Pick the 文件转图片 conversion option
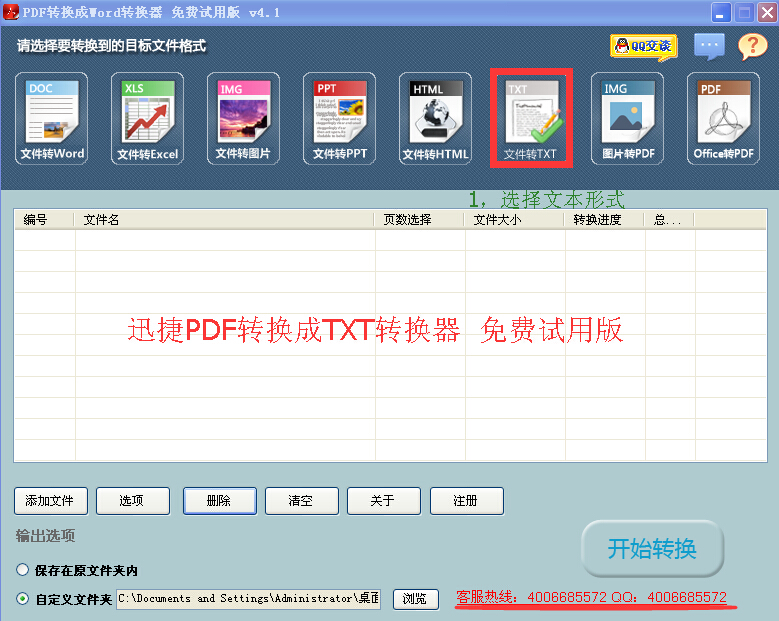 243,118
